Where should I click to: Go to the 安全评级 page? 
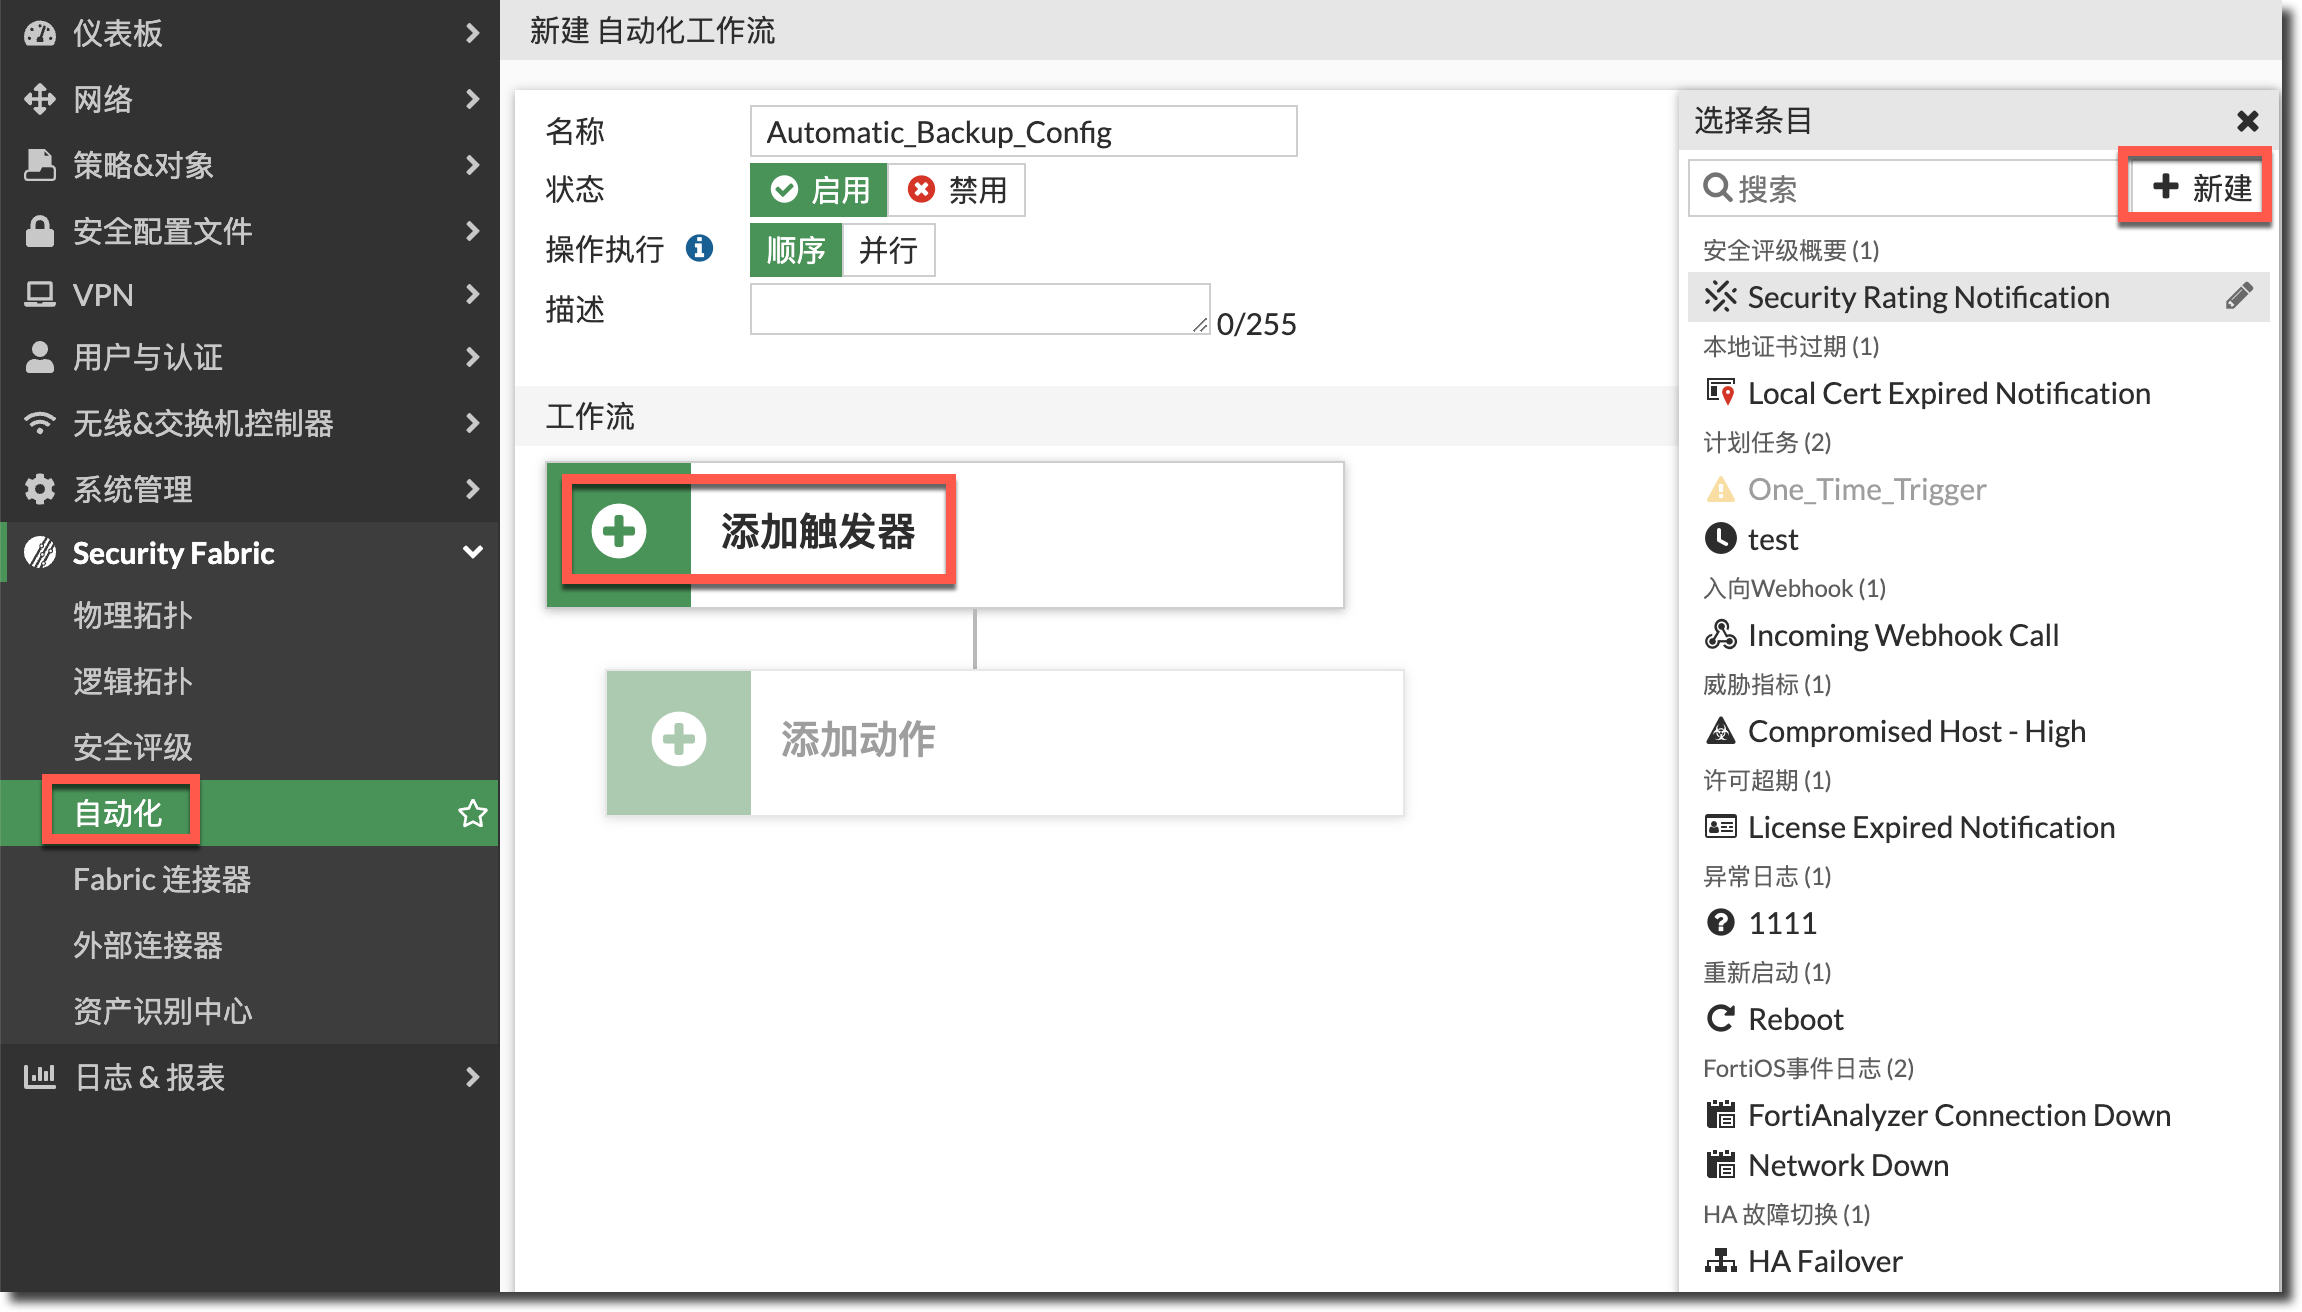tap(133, 747)
